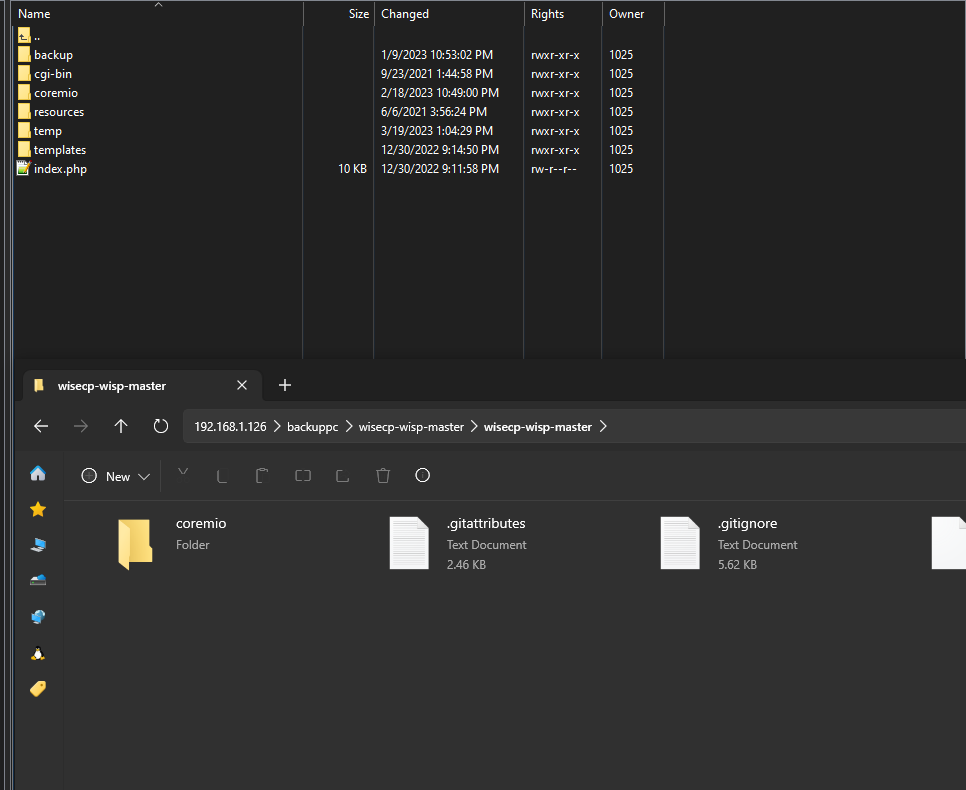Click the bold last wisecp-wisp-master breadcrumb
The width and height of the screenshot is (966, 790).
[x=538, y=426]
